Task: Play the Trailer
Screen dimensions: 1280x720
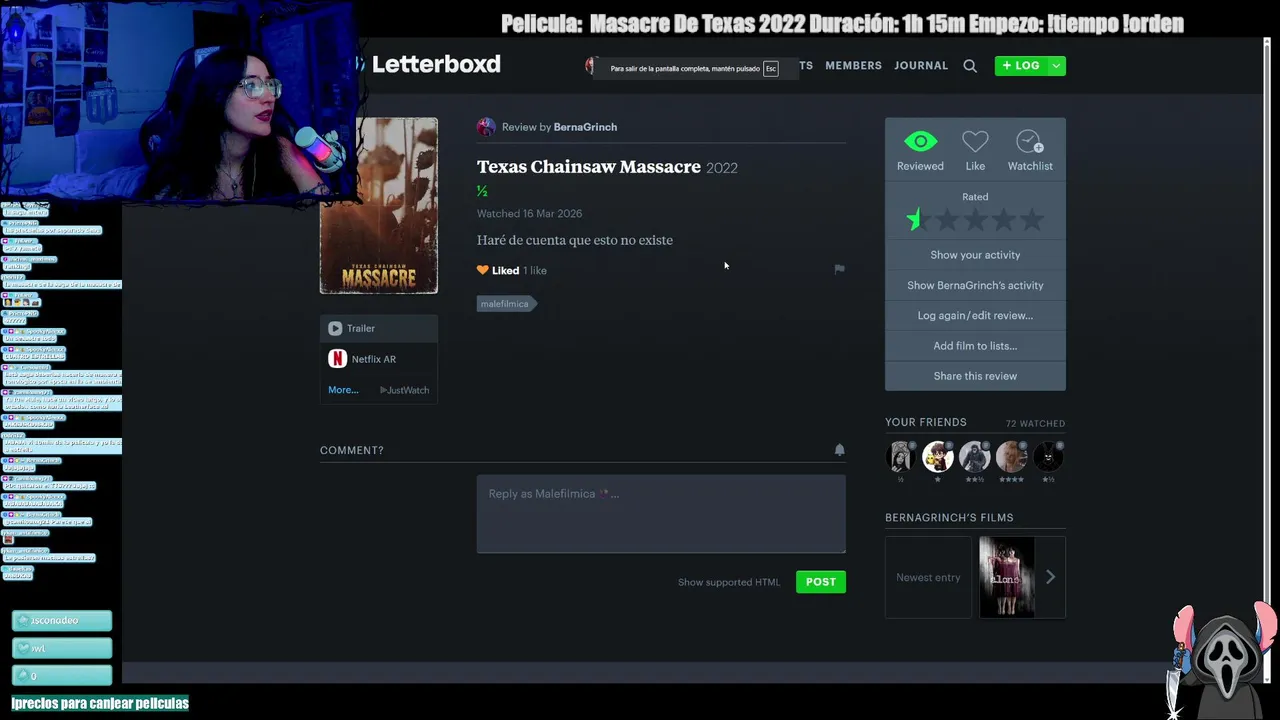Action: 379,328
